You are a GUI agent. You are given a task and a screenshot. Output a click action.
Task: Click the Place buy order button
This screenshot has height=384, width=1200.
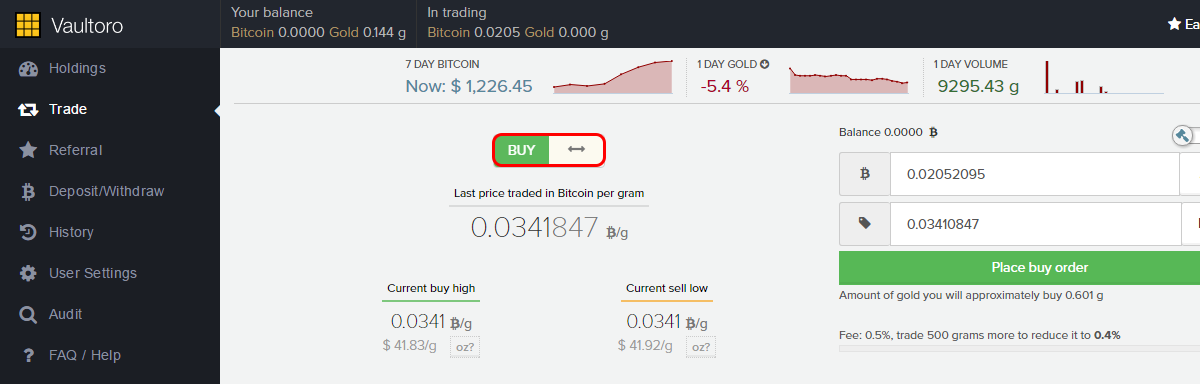[1019, 267]
